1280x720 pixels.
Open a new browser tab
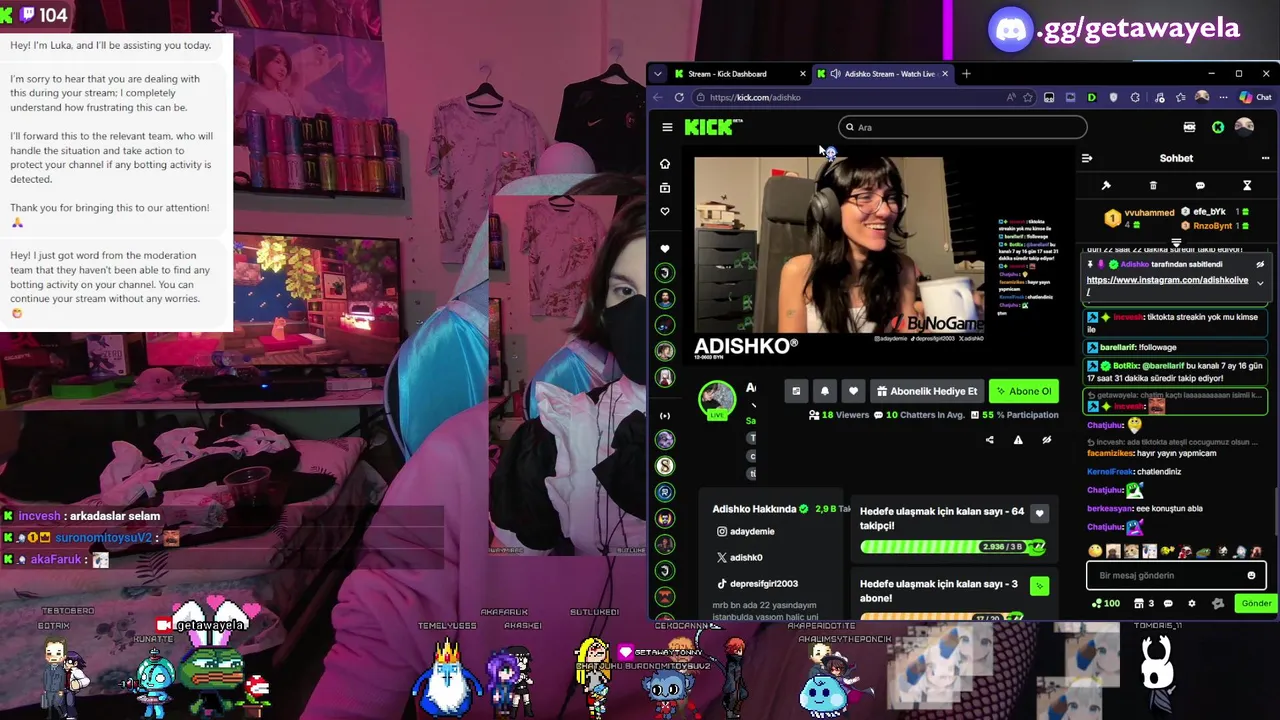tap(966, 74)
